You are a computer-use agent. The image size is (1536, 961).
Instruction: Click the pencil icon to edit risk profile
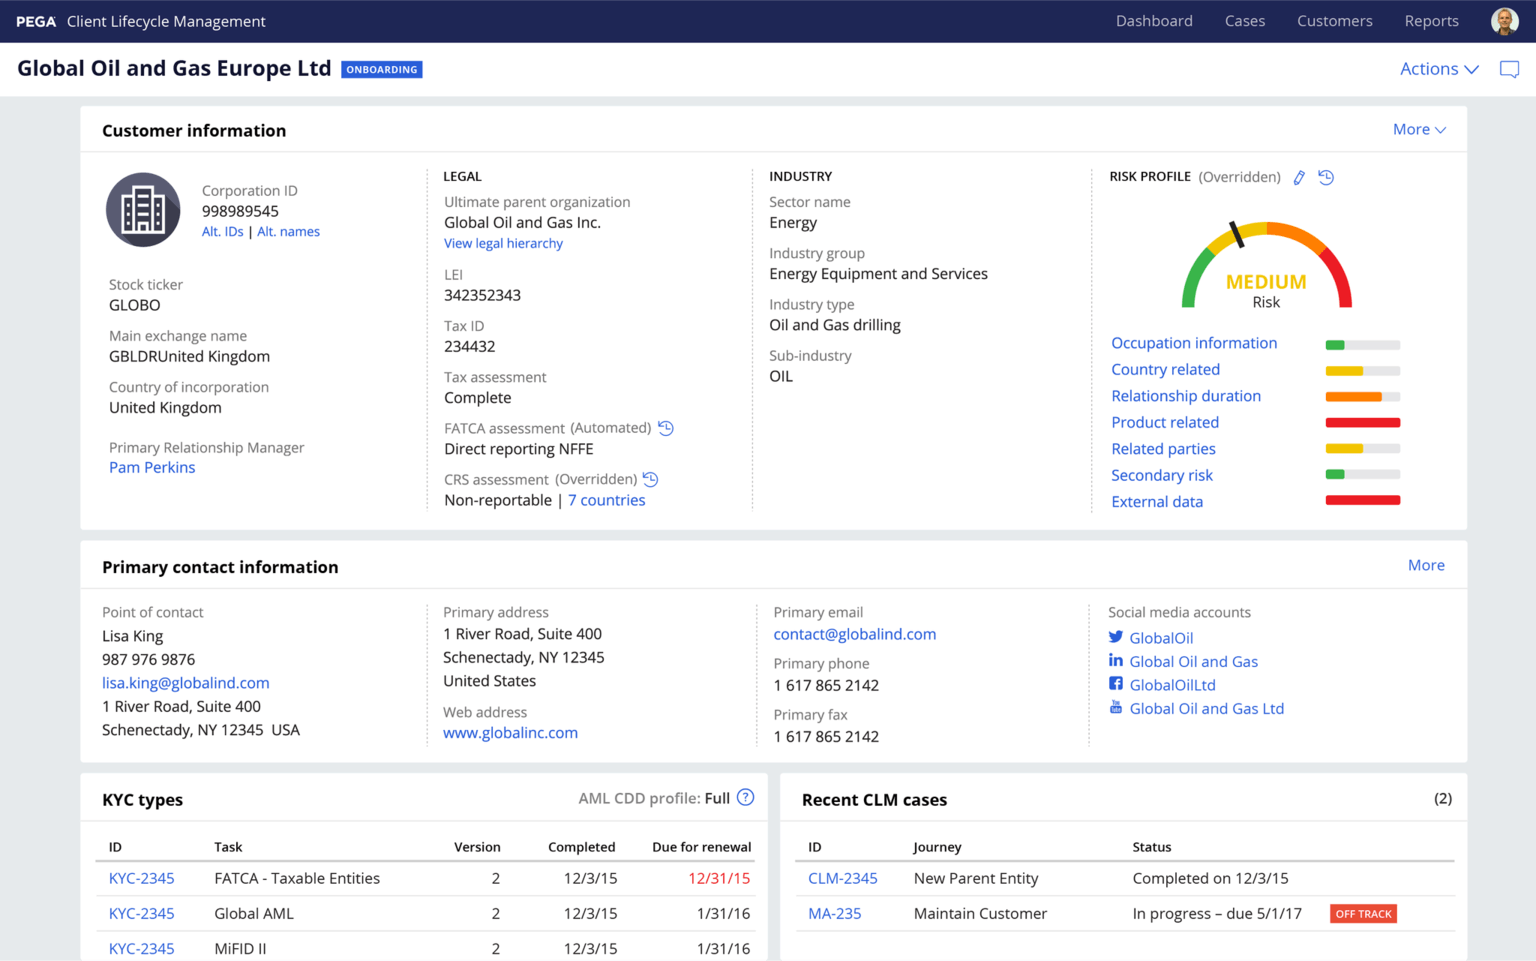pos(1299,177)
